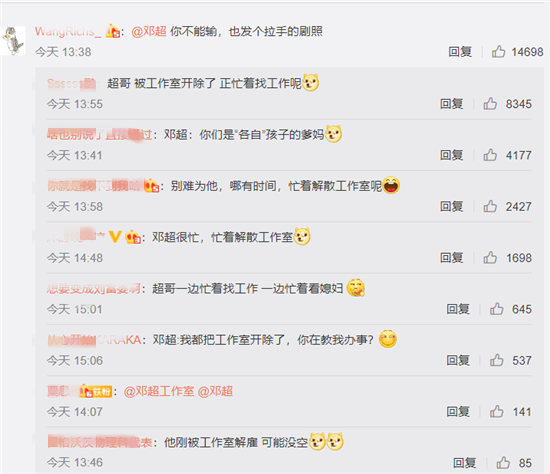
Task: Click 回复 on the 13:58 comment
Action: (x=451, y=206)
